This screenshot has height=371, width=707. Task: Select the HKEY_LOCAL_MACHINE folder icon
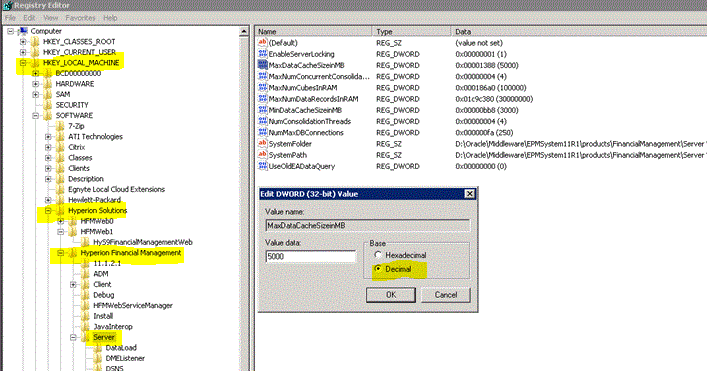click(35, 63)
